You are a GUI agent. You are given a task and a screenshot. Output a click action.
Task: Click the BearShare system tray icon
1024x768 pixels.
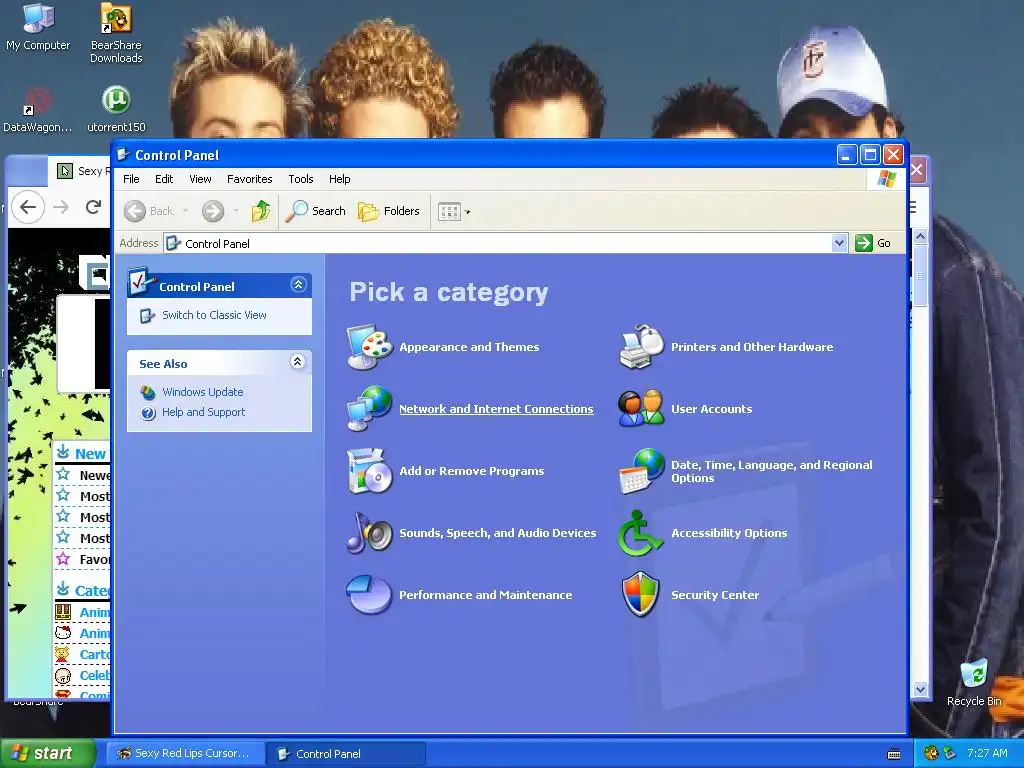click(931, 753)
